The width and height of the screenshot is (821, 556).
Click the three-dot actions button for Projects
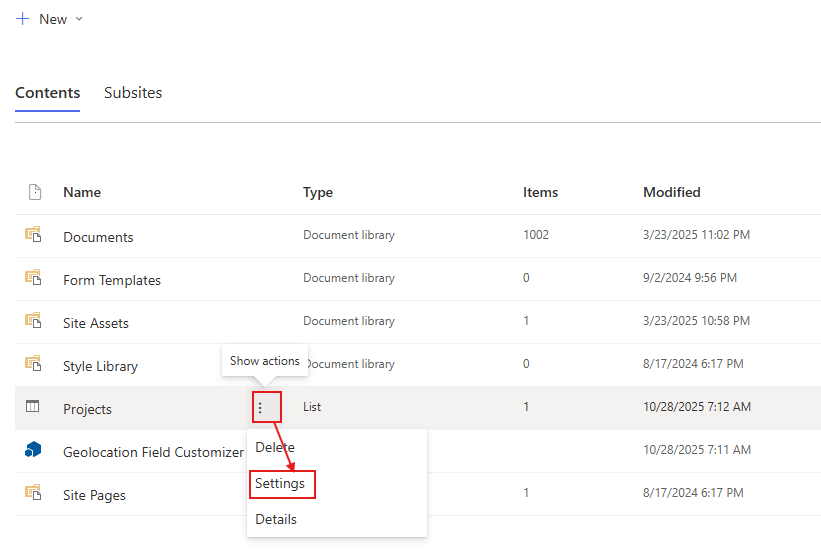pos(261,408)
